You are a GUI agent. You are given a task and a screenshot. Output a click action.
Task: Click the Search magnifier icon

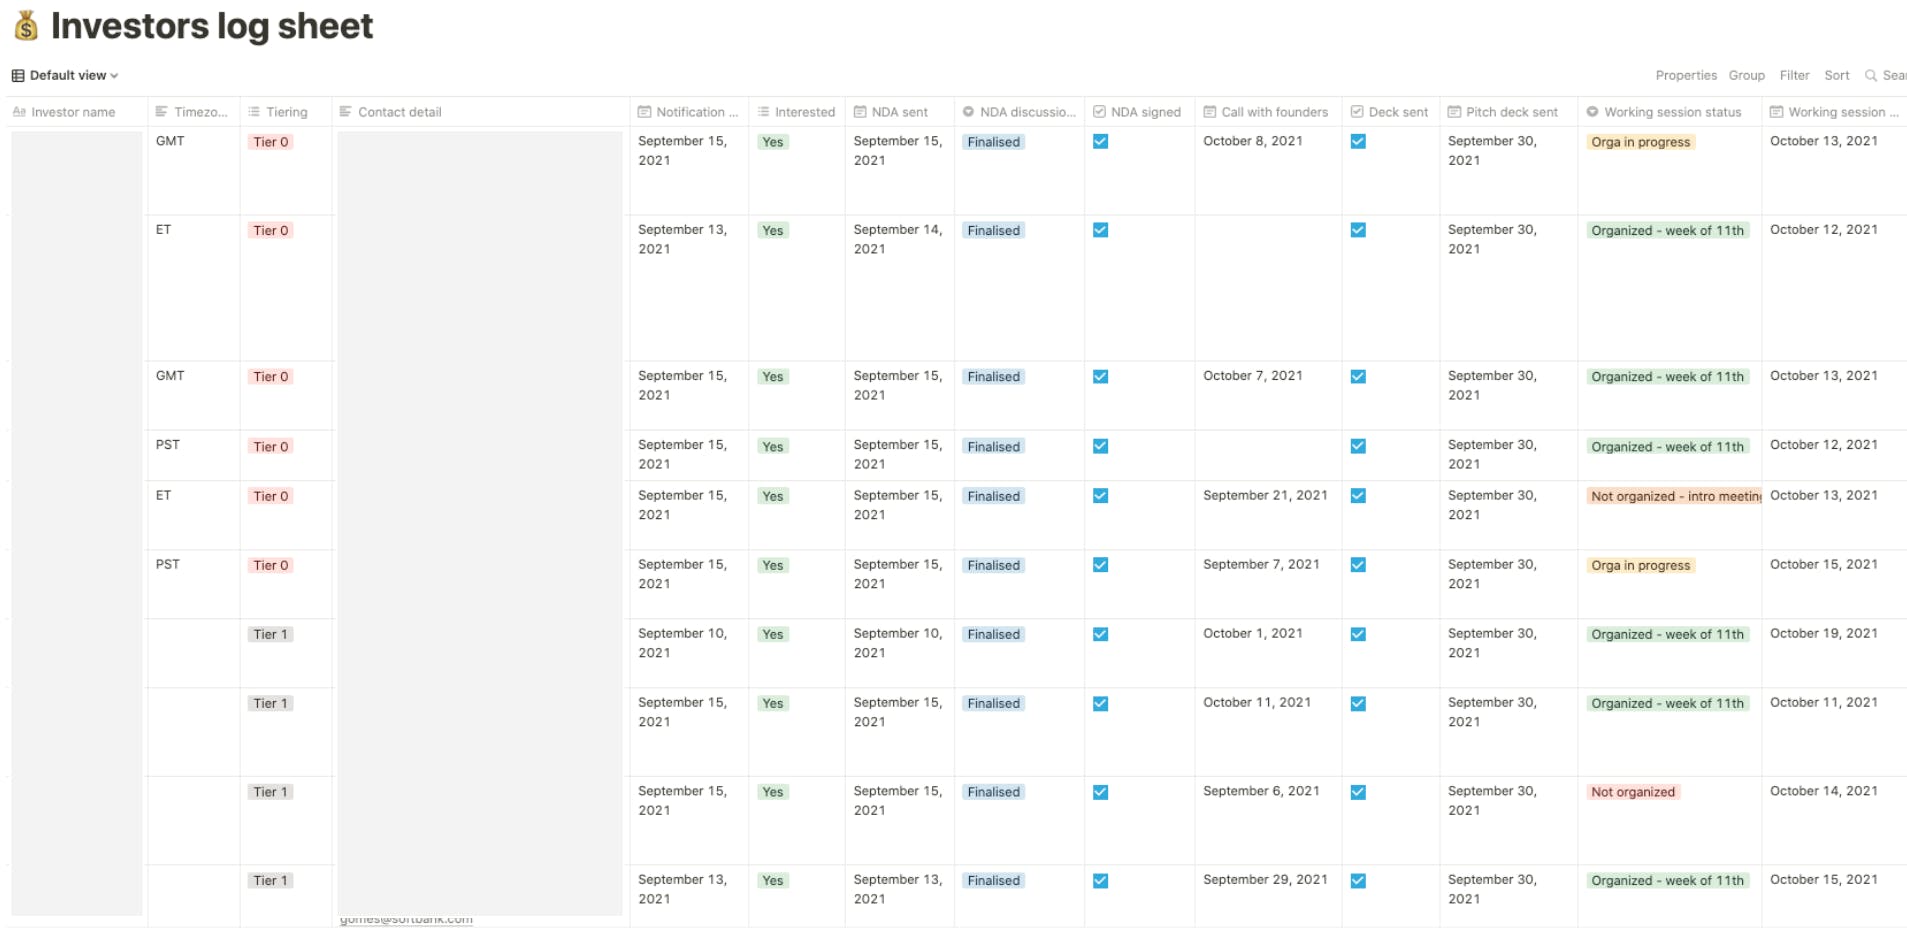tap(1870, 75)
